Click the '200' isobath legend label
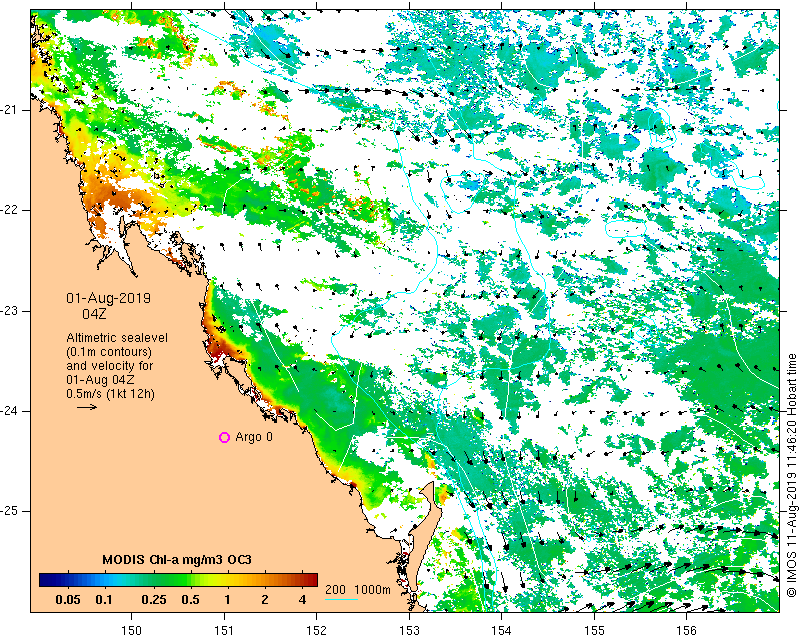This screenshot has height=640, width=800. click(x=335, y=589)
